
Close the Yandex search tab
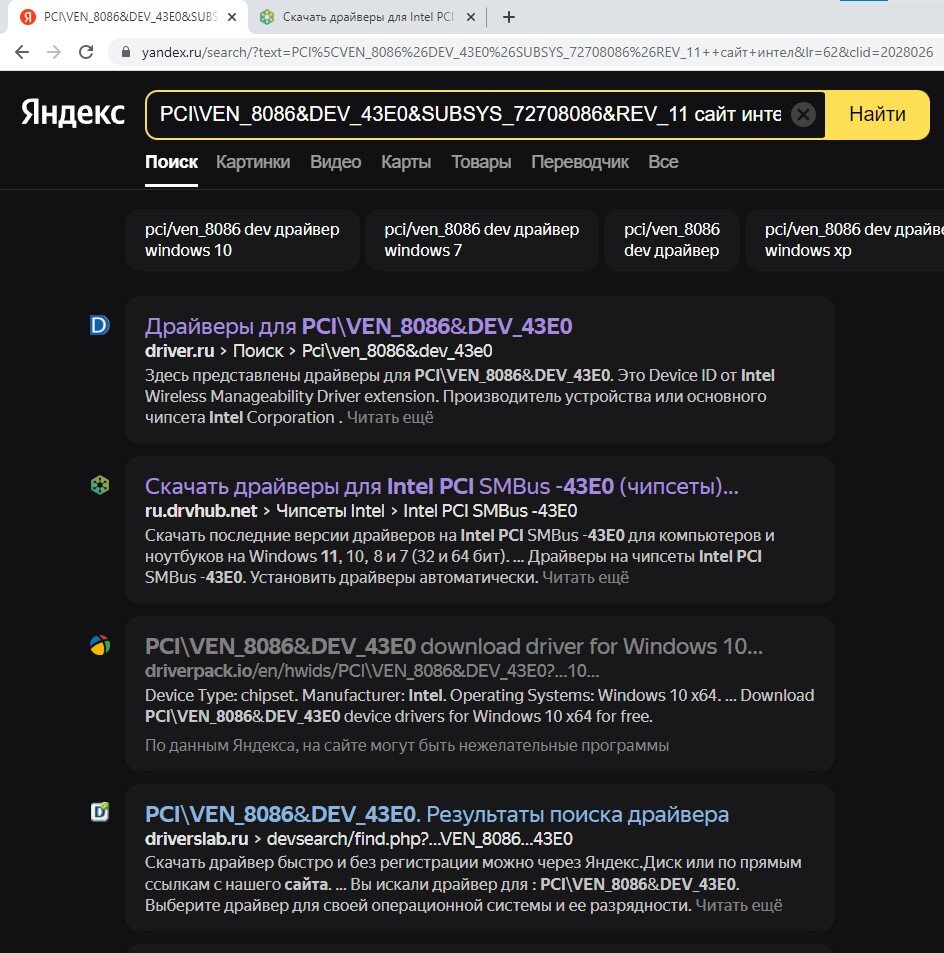(x=232, y=17)
